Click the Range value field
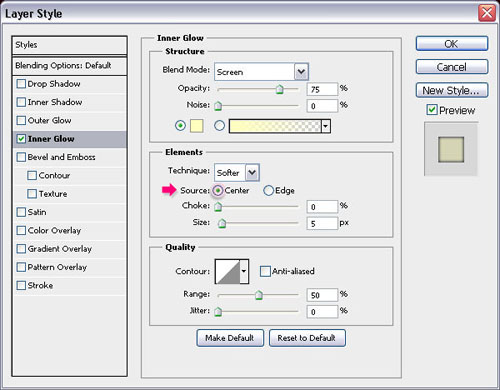 point(322,295)
